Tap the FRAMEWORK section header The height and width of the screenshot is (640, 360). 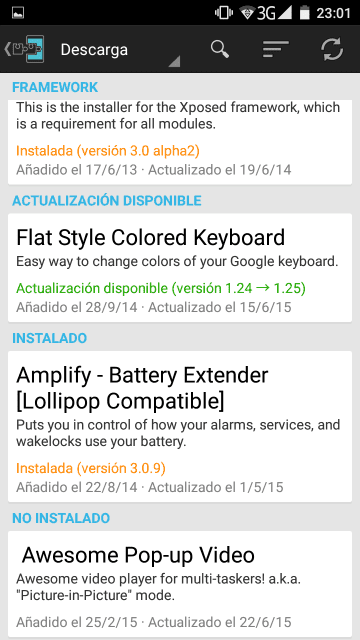pyautogui.click(x=55, y=87)
